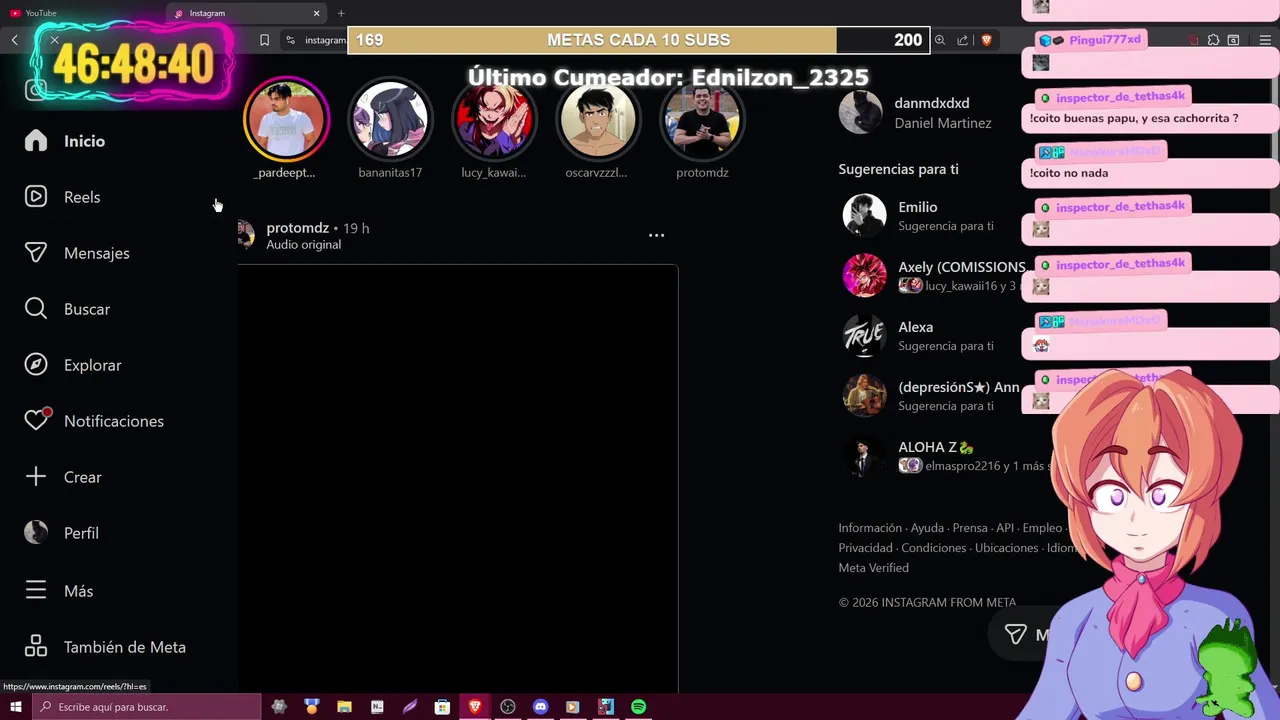Screen dimensions: 1280x720
Task: Open Perfil avatar in sidebar
Action: (36, 533)
